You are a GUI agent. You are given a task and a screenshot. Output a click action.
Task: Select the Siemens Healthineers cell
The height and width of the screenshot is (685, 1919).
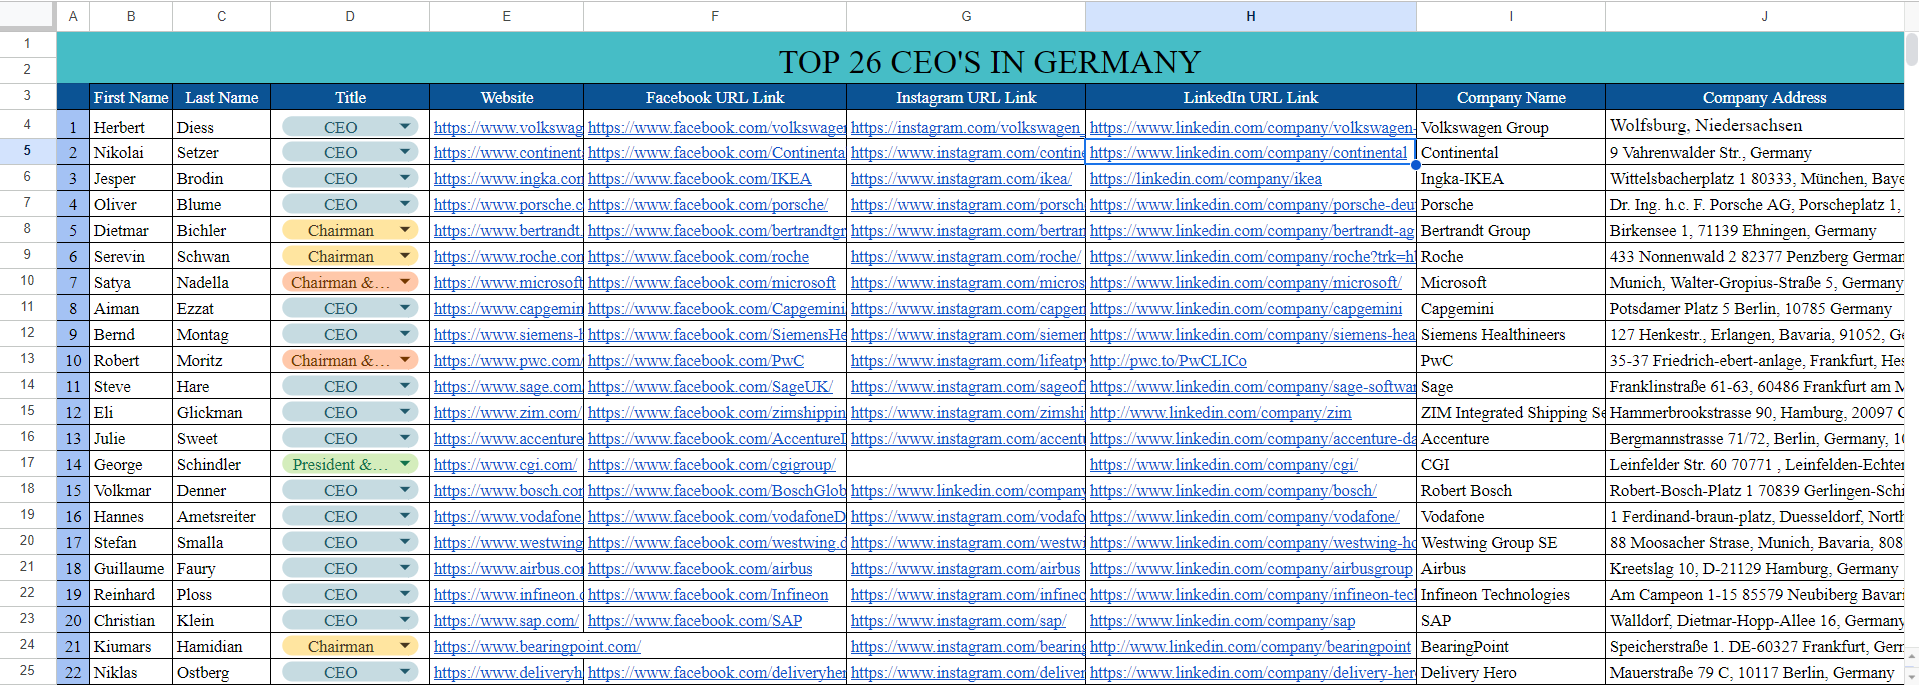(1511, 334)
